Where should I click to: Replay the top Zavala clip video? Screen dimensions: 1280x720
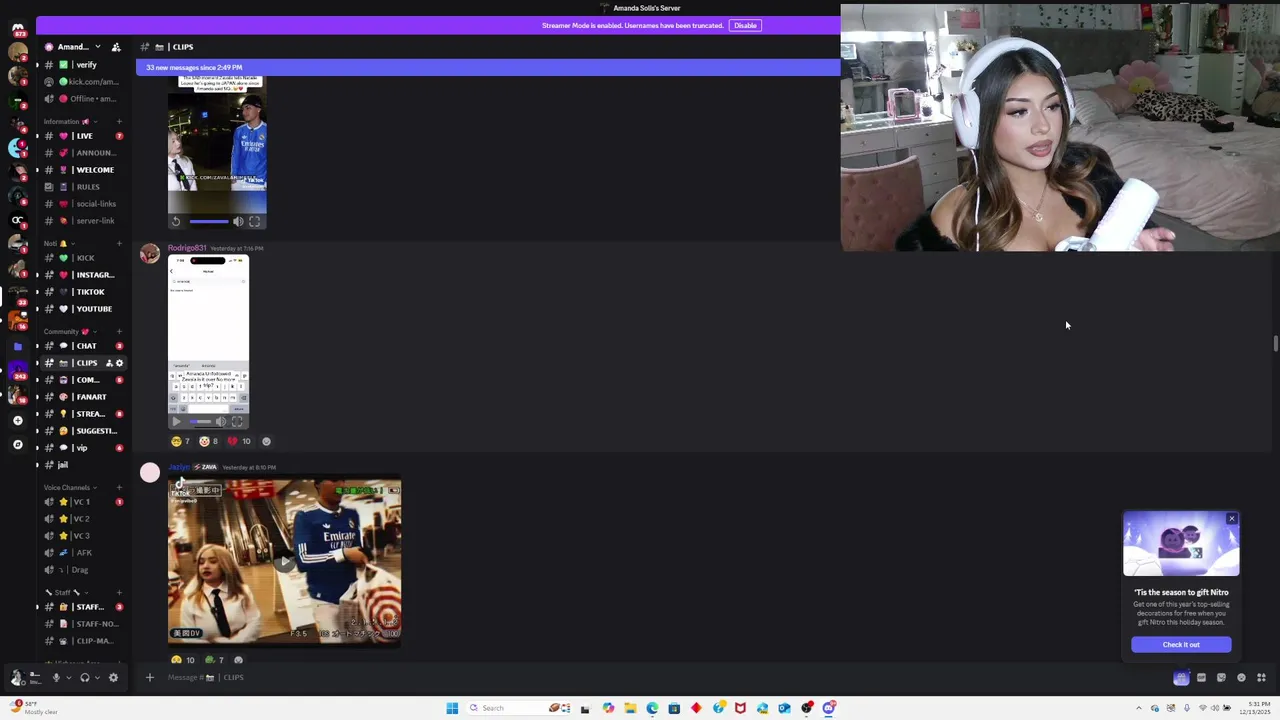click(176, 222)
